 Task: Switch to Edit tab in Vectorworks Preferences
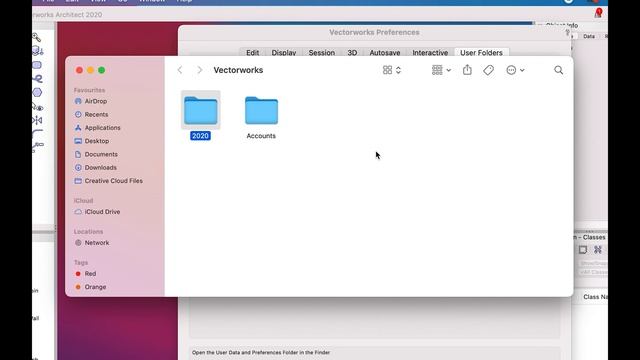point(253,53)
